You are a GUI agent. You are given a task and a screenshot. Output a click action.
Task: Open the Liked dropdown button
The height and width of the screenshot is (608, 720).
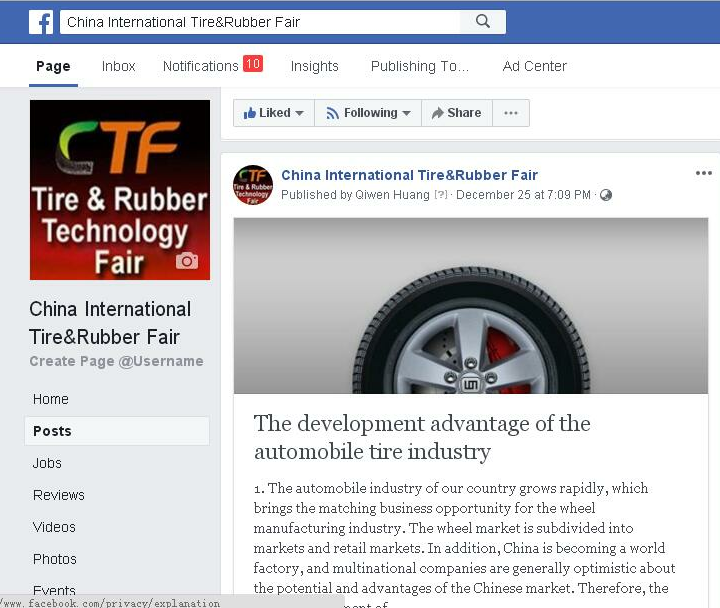point(274,113)
